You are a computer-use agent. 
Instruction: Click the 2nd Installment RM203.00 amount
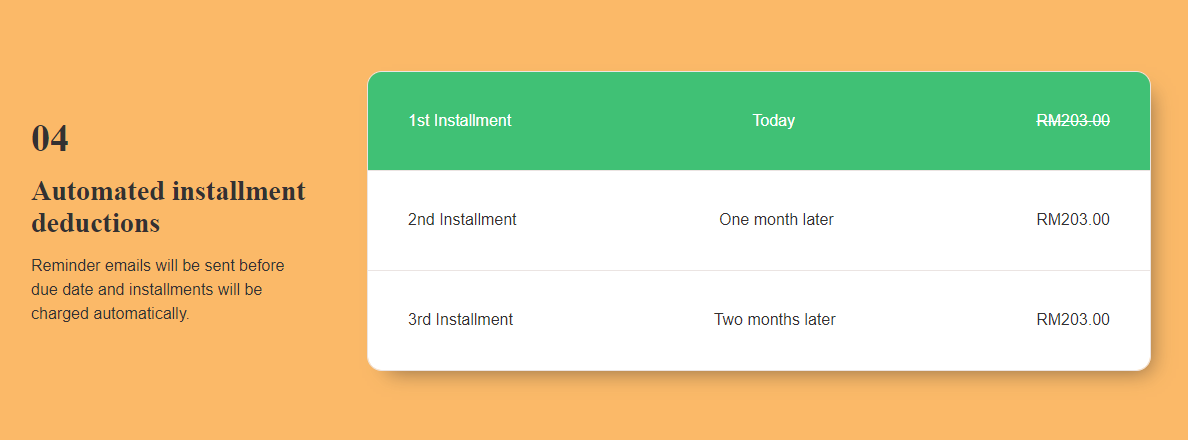click(x=1073, y=220)
